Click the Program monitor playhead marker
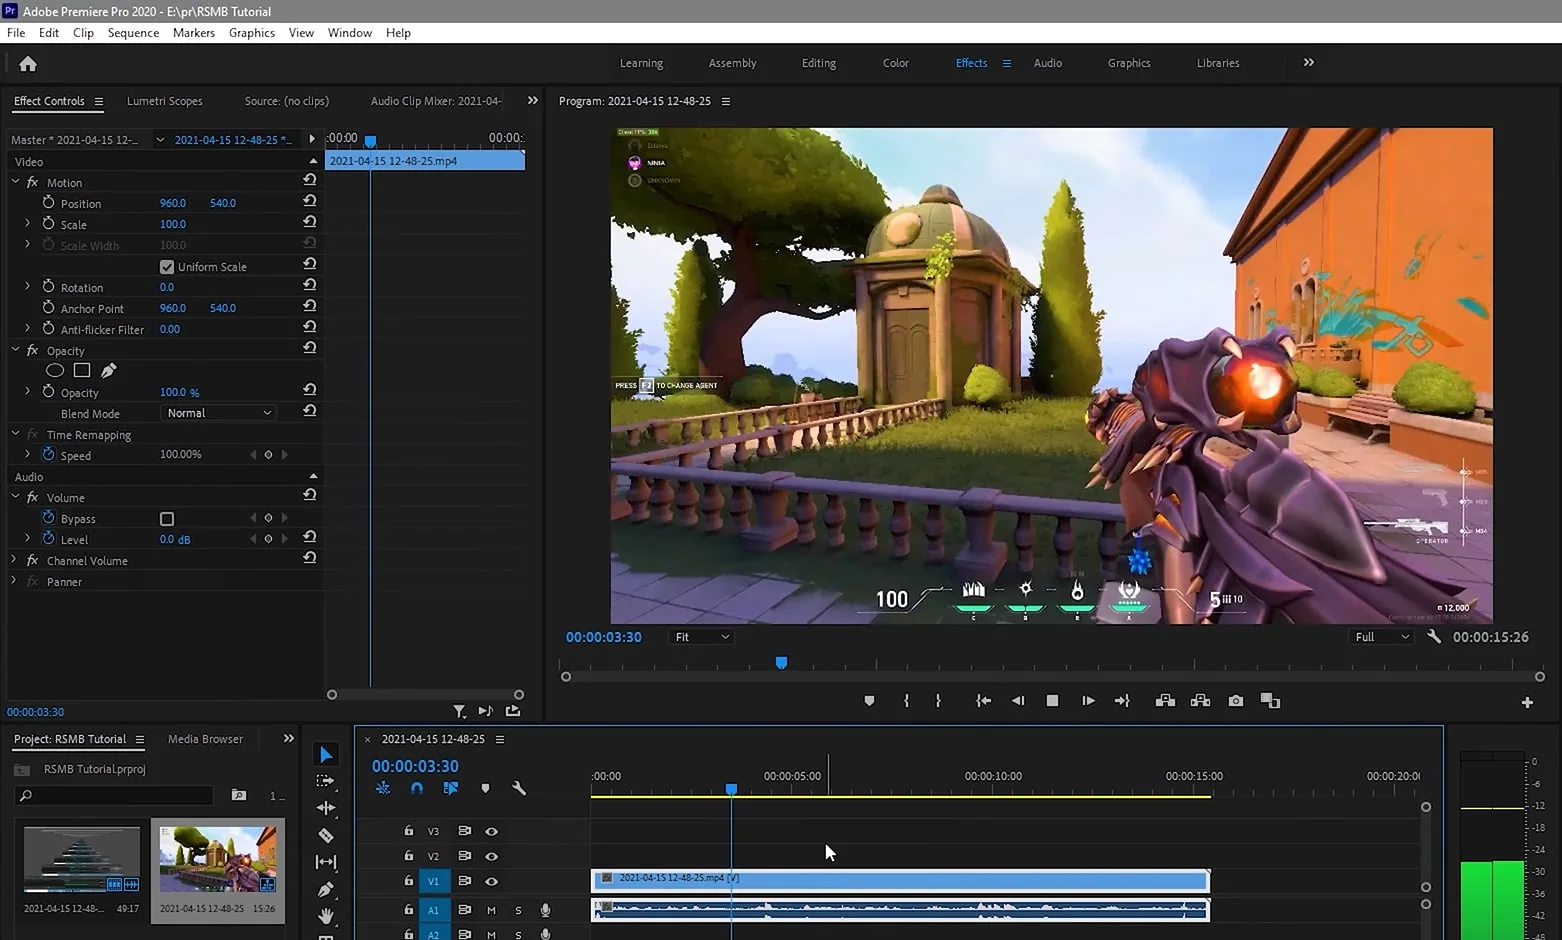1562x940 pixels. coord(781,663)
